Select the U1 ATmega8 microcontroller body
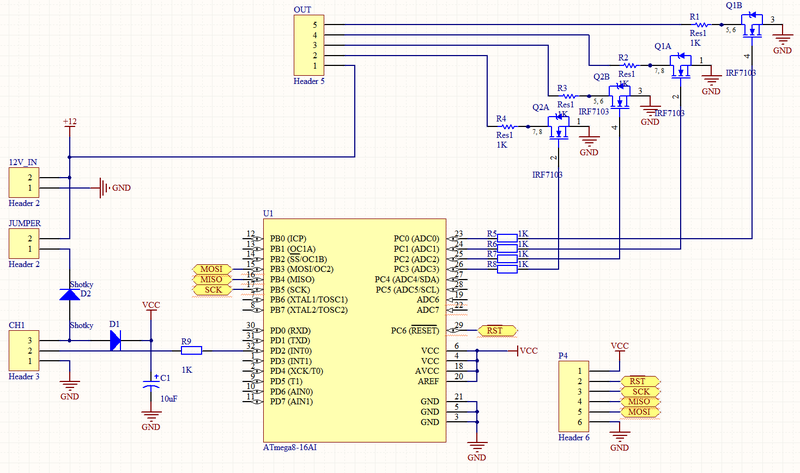This screenshot has width=800, height=473. (x=355, y=330)
